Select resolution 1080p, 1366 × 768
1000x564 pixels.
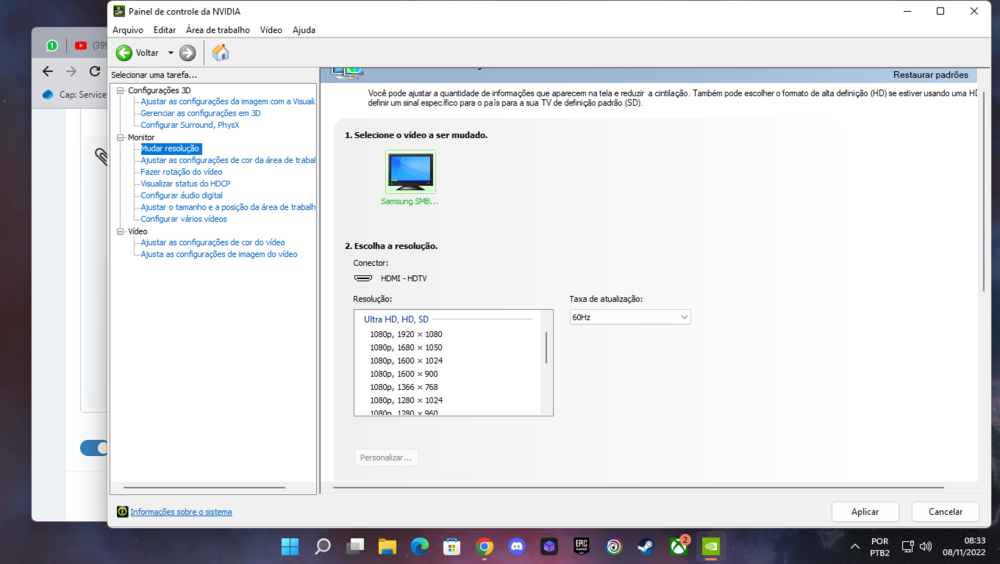404,387
